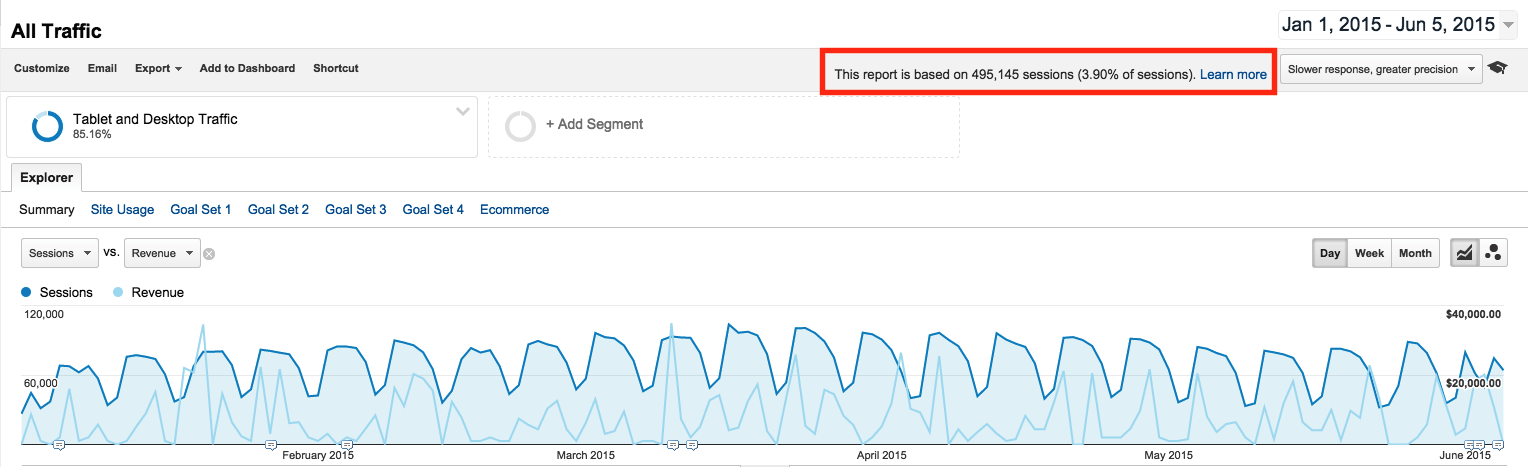Switch to line chart view icon

click(1464, 253)
